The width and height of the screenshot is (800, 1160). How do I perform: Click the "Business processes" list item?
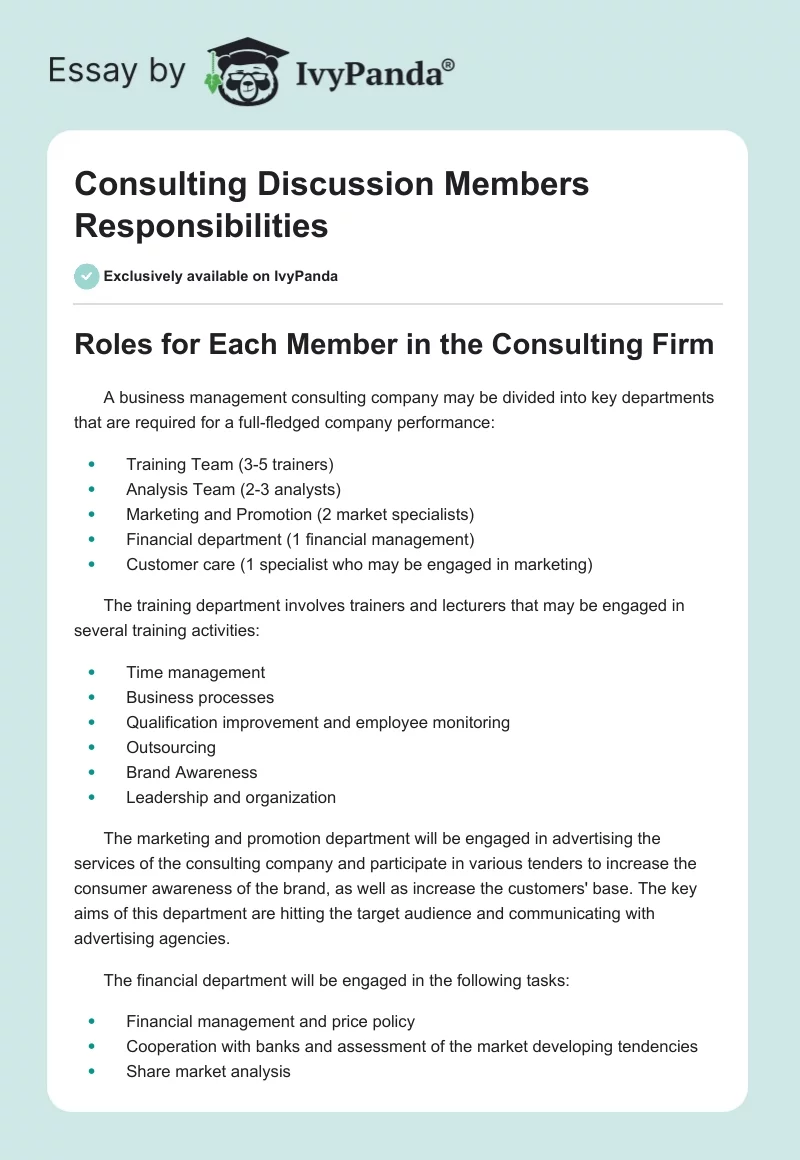[199, 698]
